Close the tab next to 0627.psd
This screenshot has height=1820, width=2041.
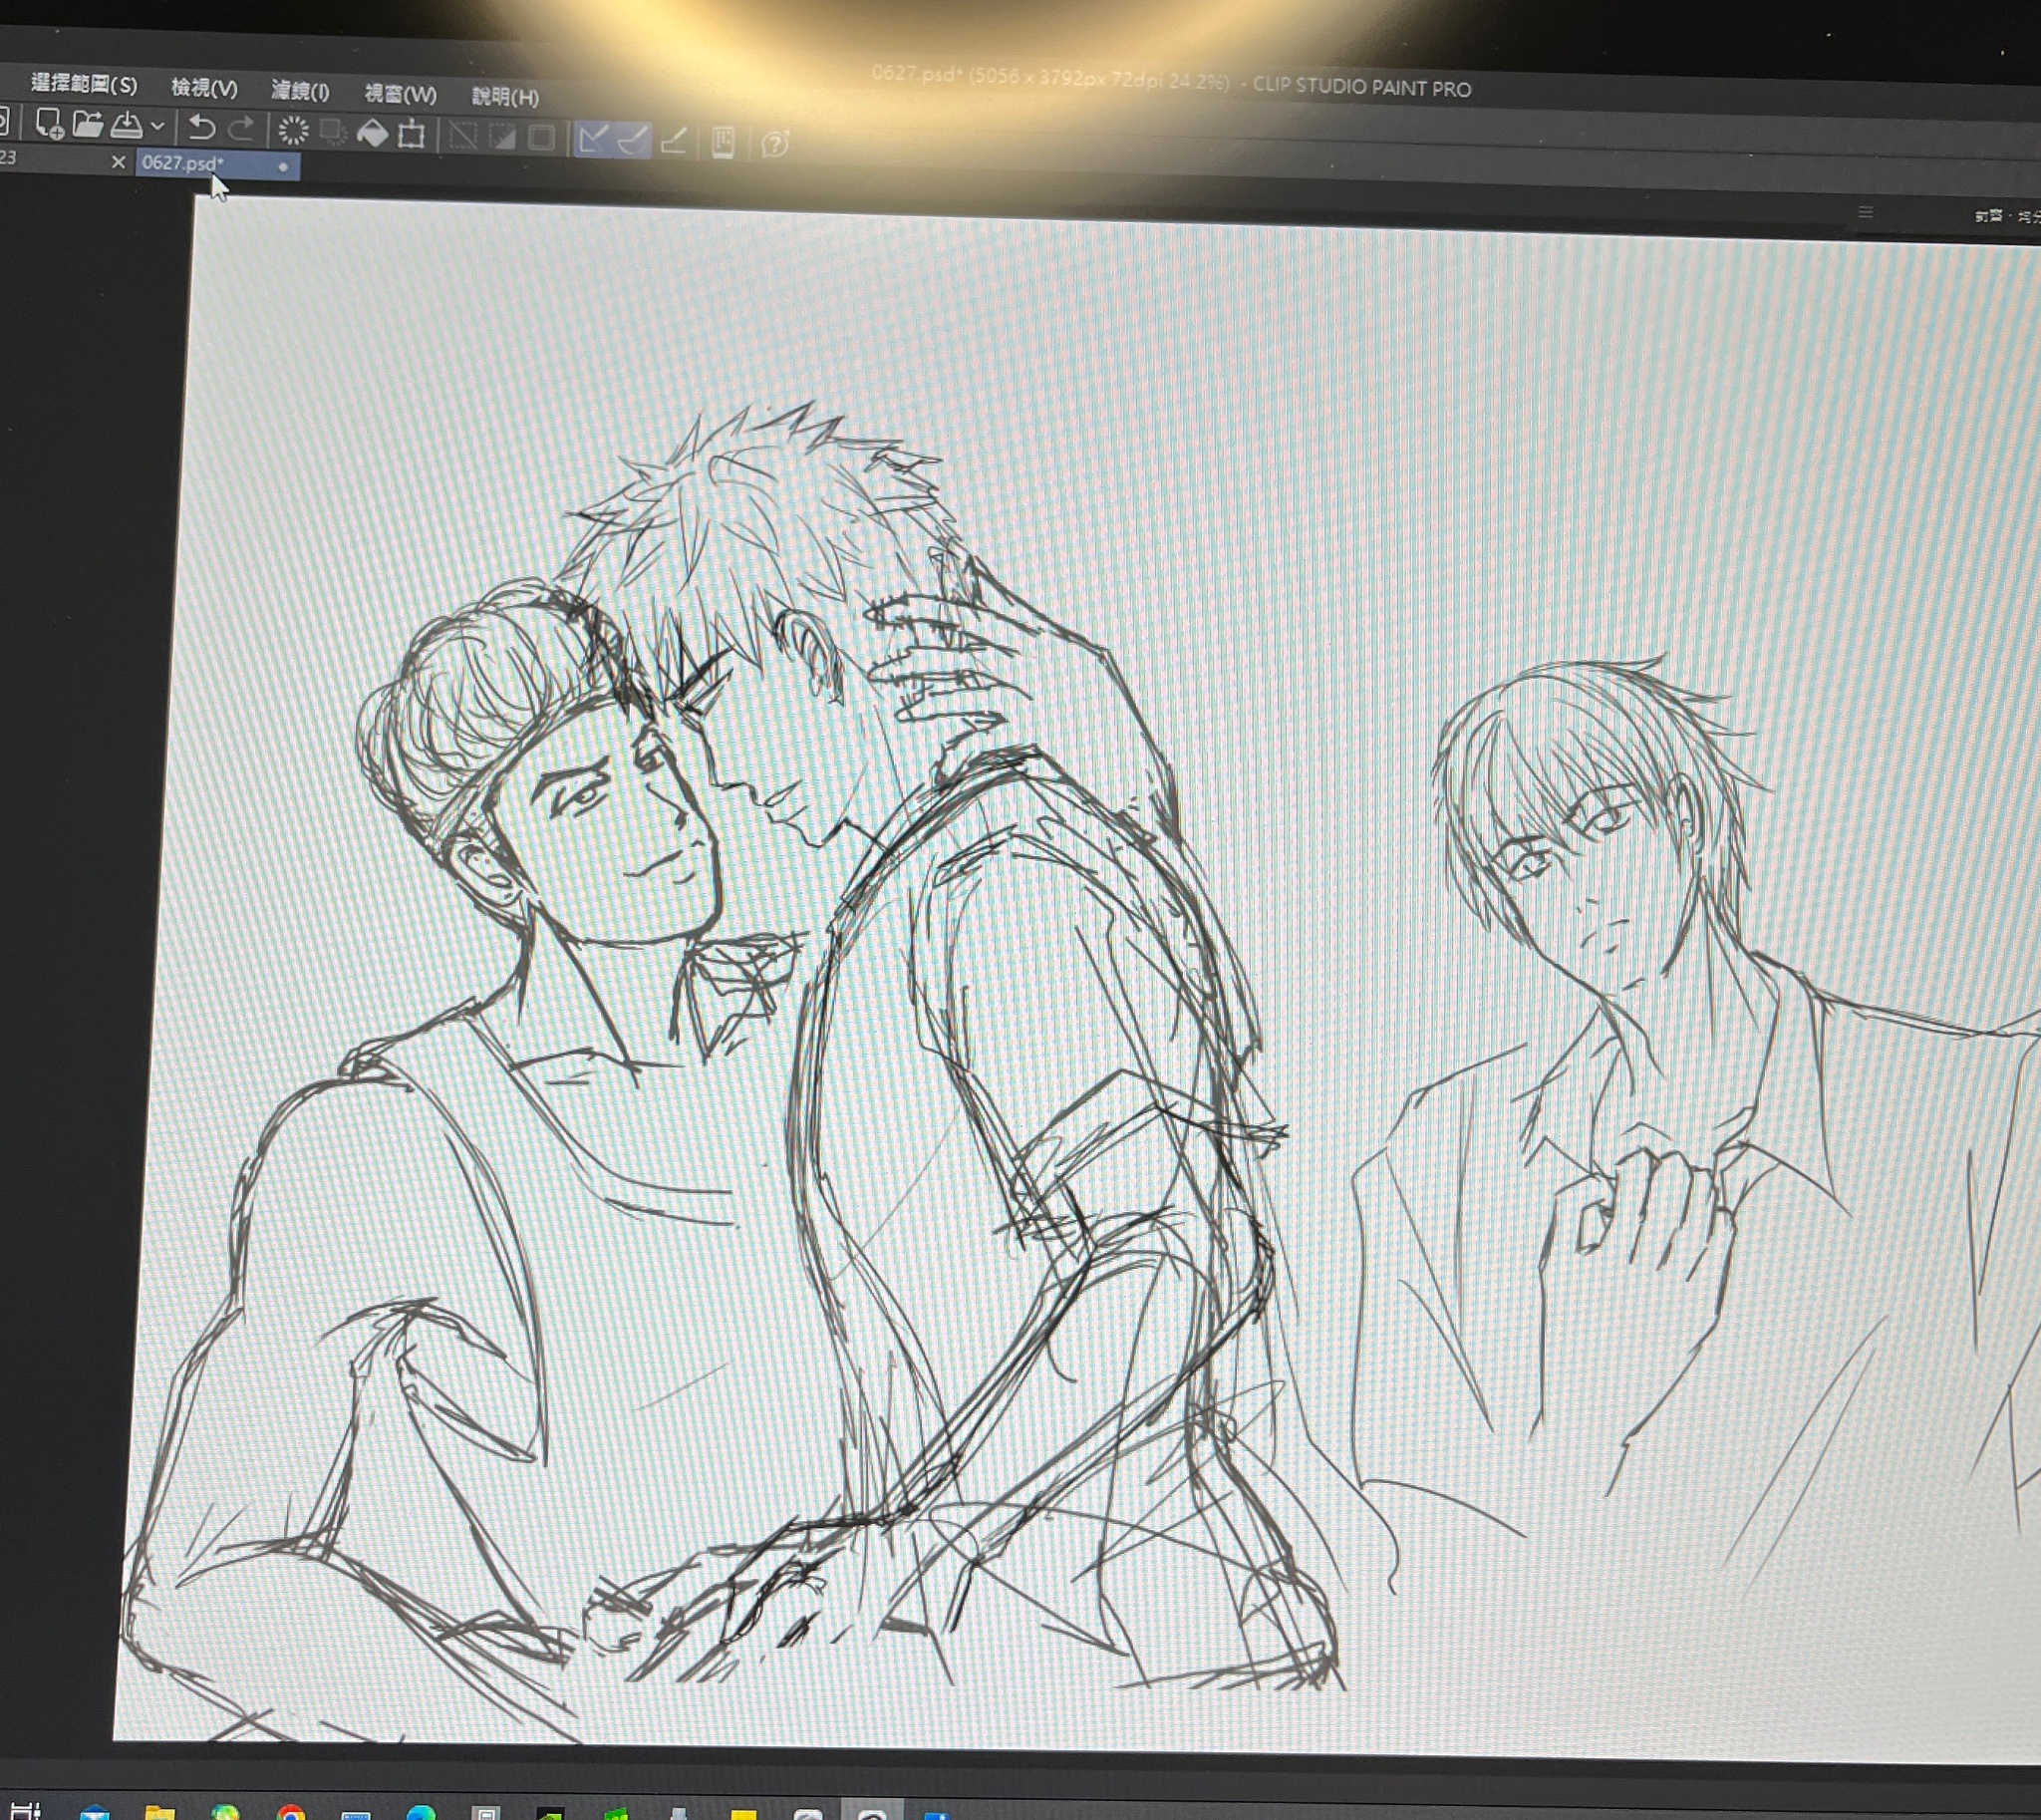118,161
